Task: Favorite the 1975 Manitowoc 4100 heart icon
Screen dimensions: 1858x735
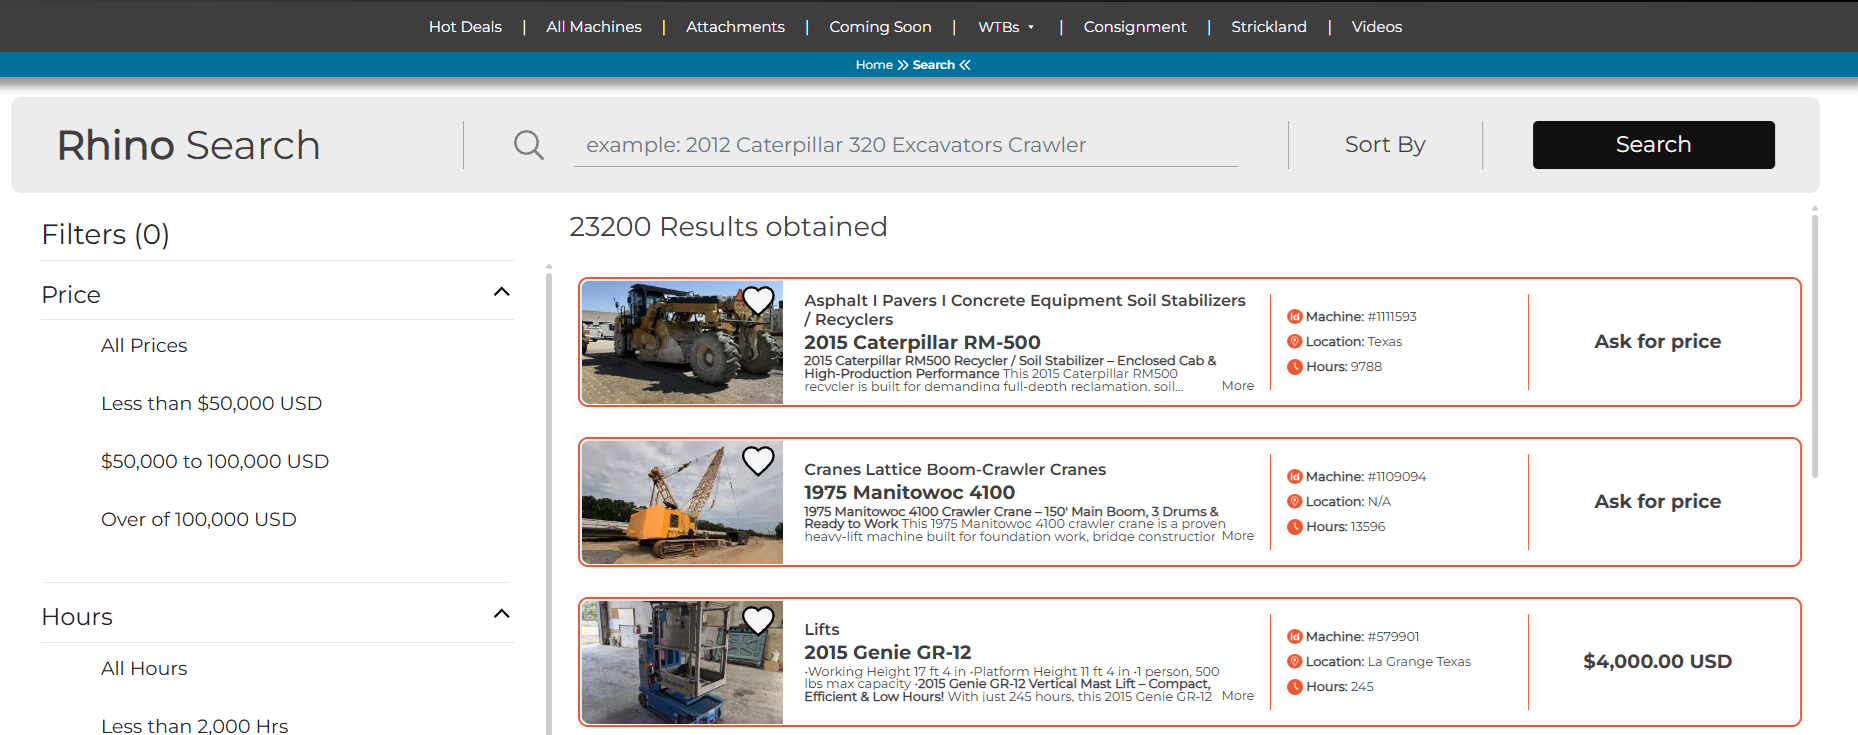Action: click(x=758, y=460)
